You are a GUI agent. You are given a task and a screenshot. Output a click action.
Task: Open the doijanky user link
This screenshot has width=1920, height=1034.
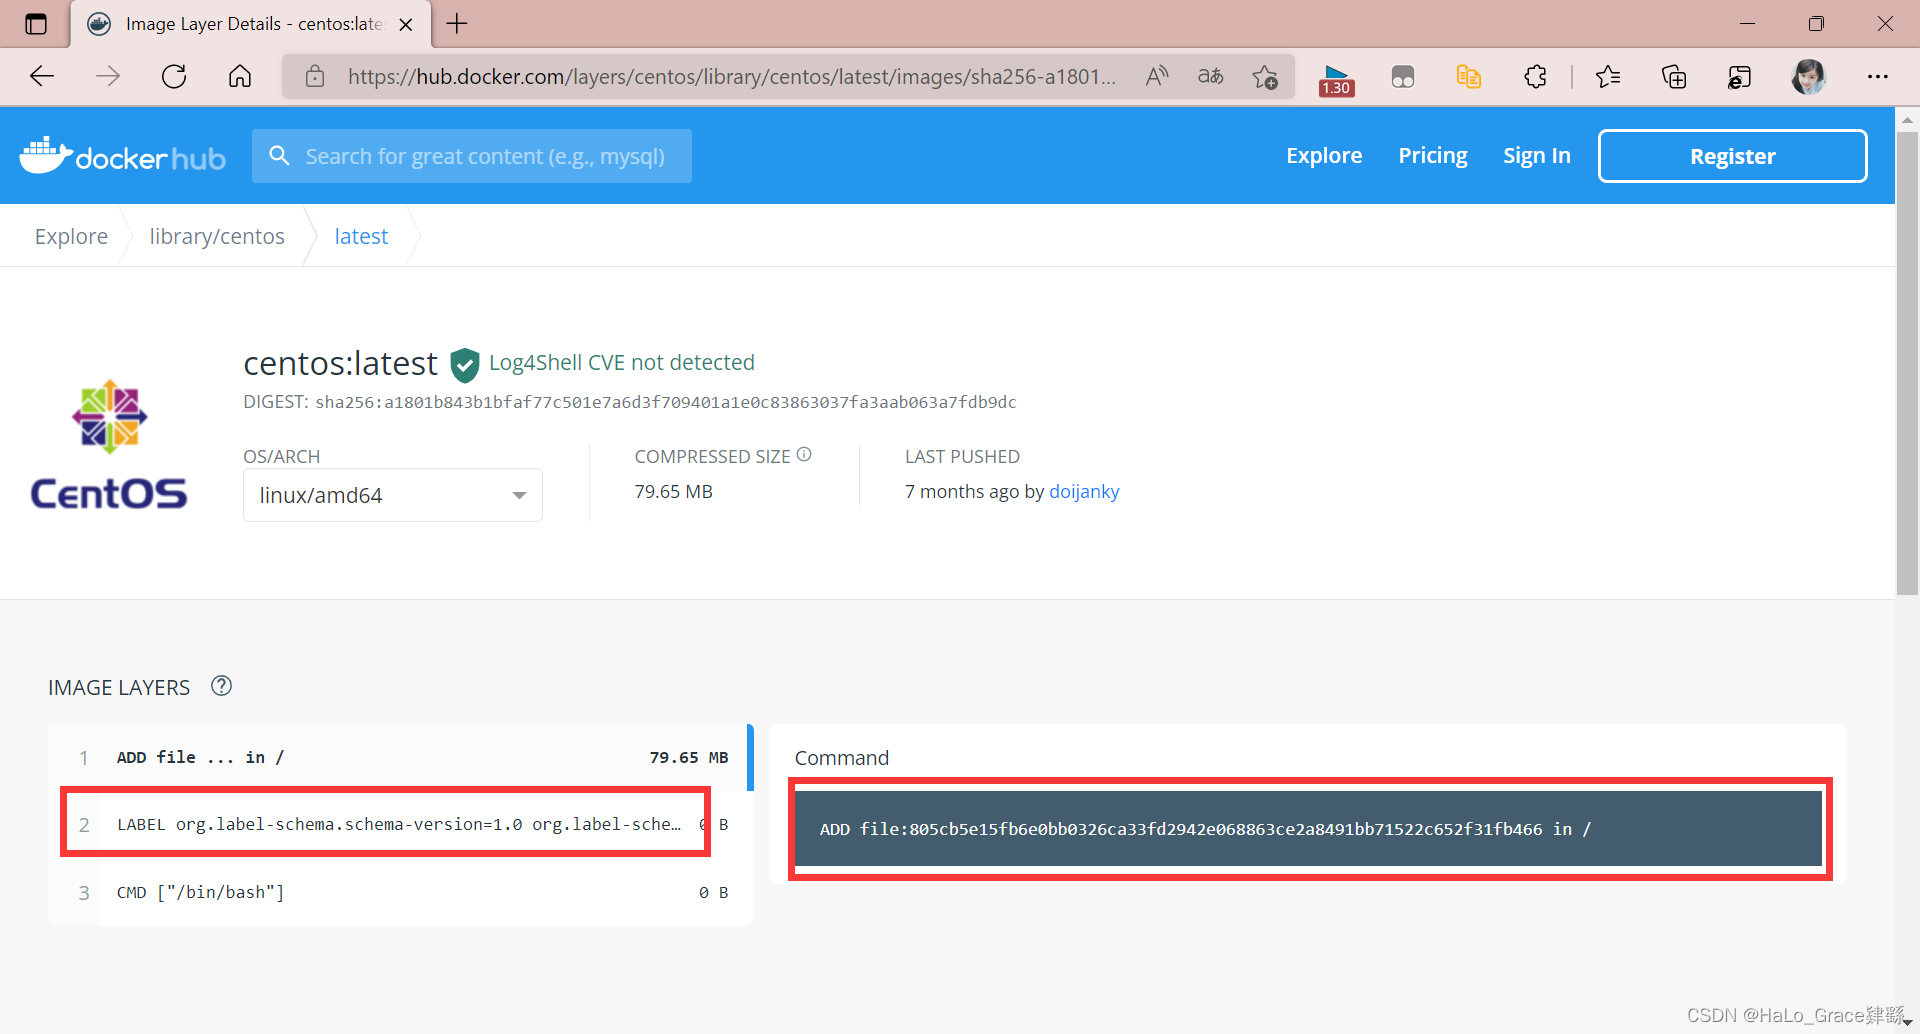pyautogui.click(x=1084, y=491)
